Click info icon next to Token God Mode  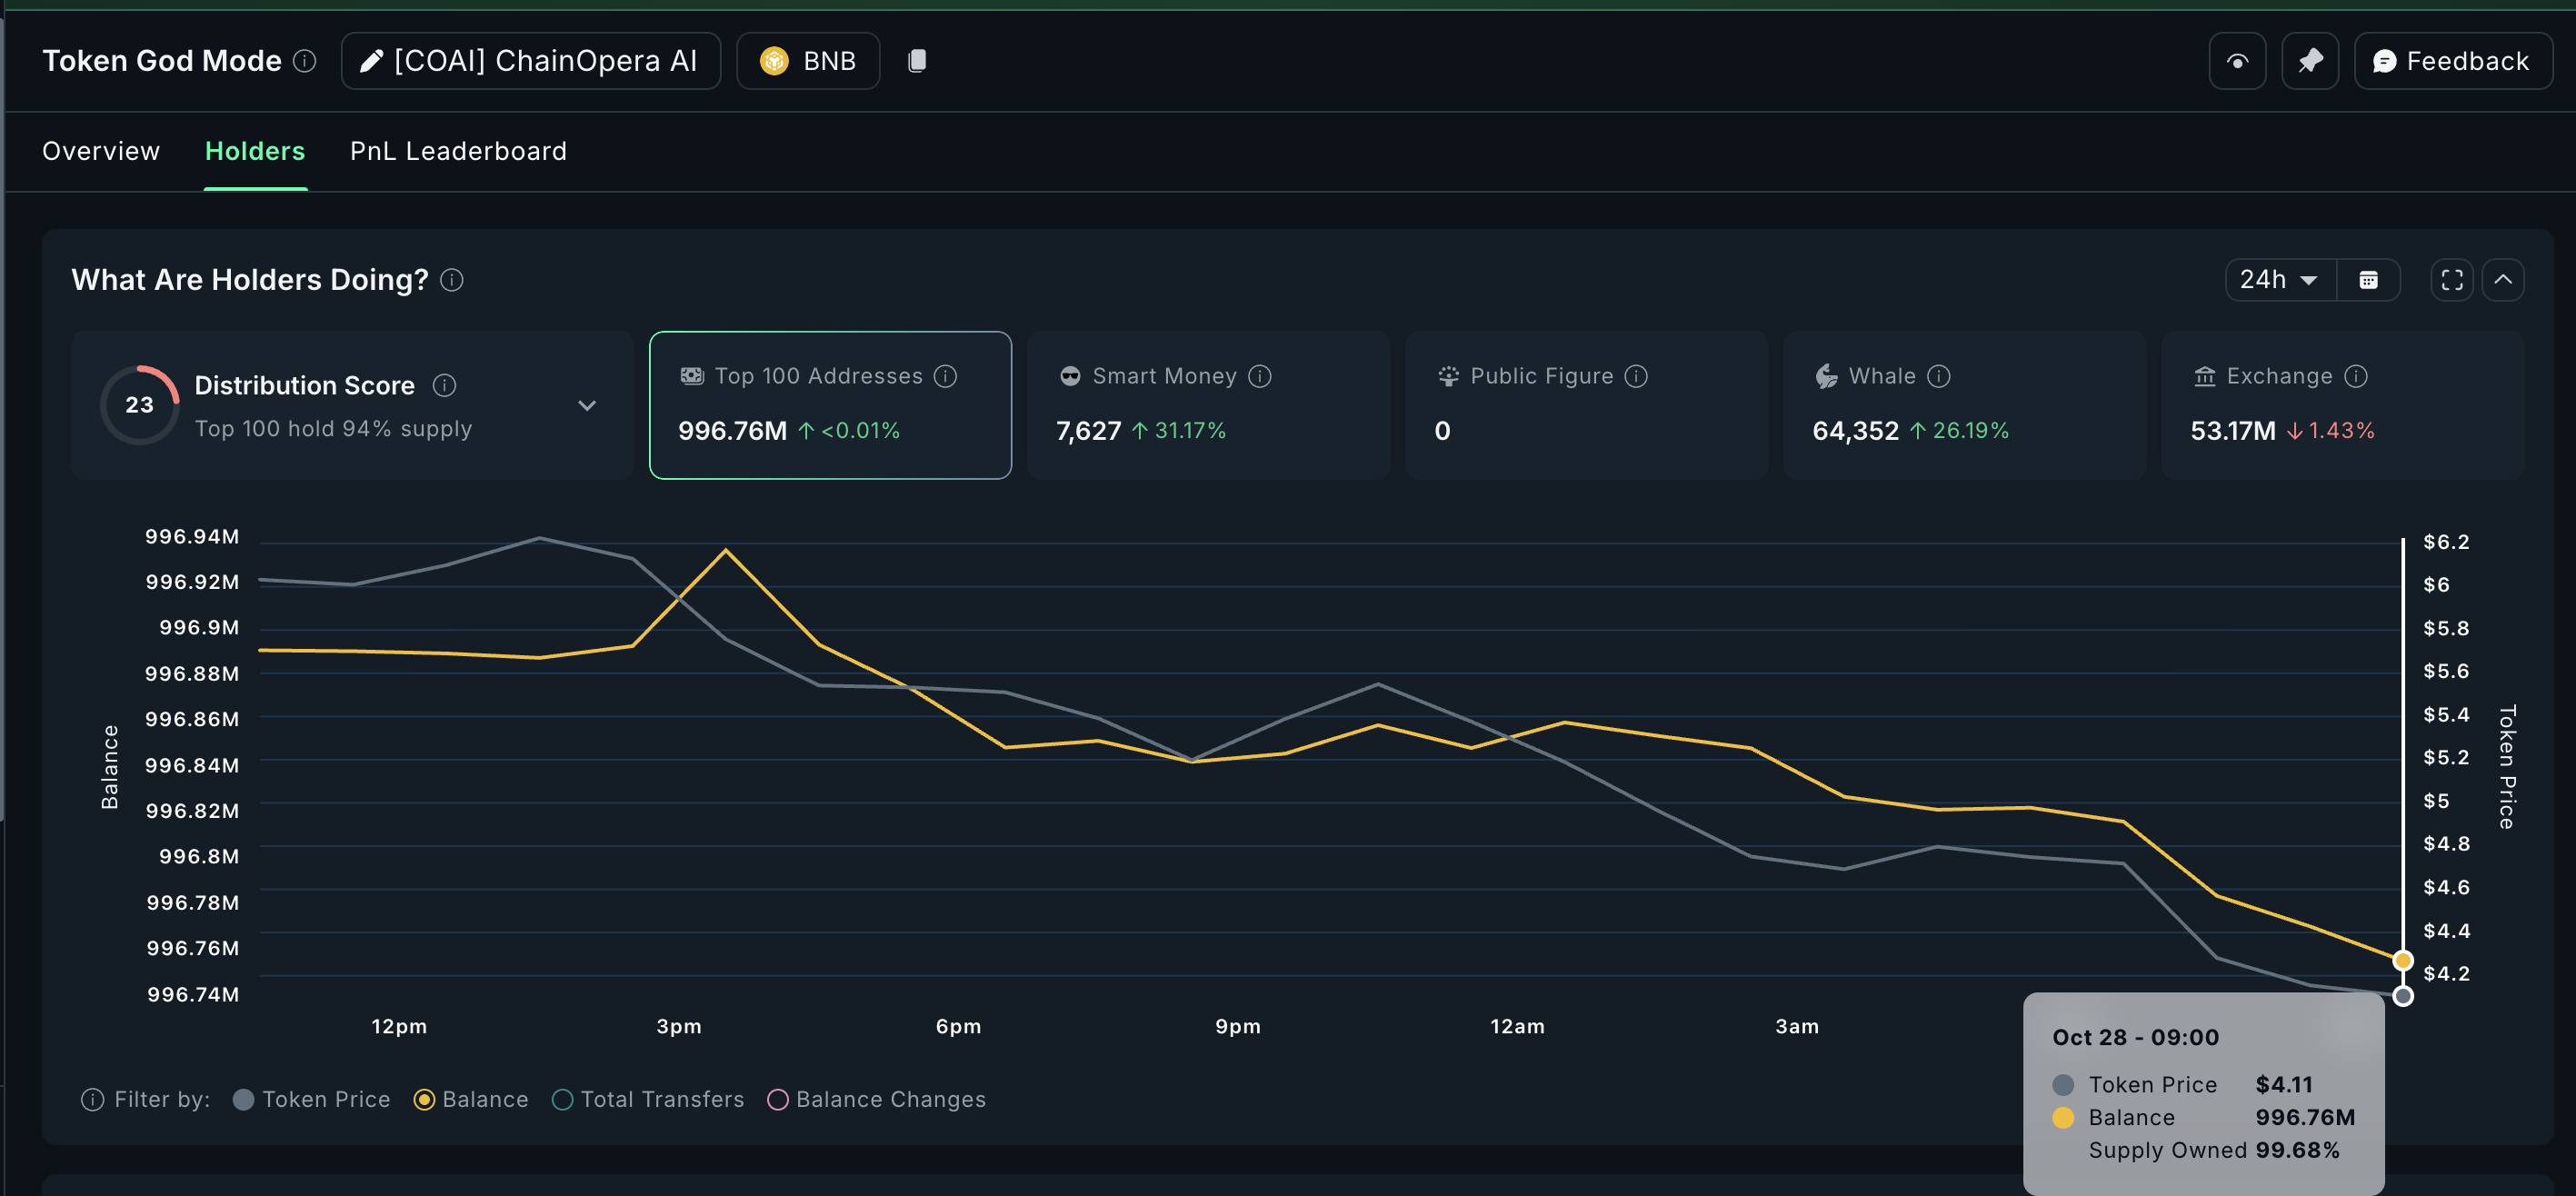pyautogui.click(x=305, y=61)
